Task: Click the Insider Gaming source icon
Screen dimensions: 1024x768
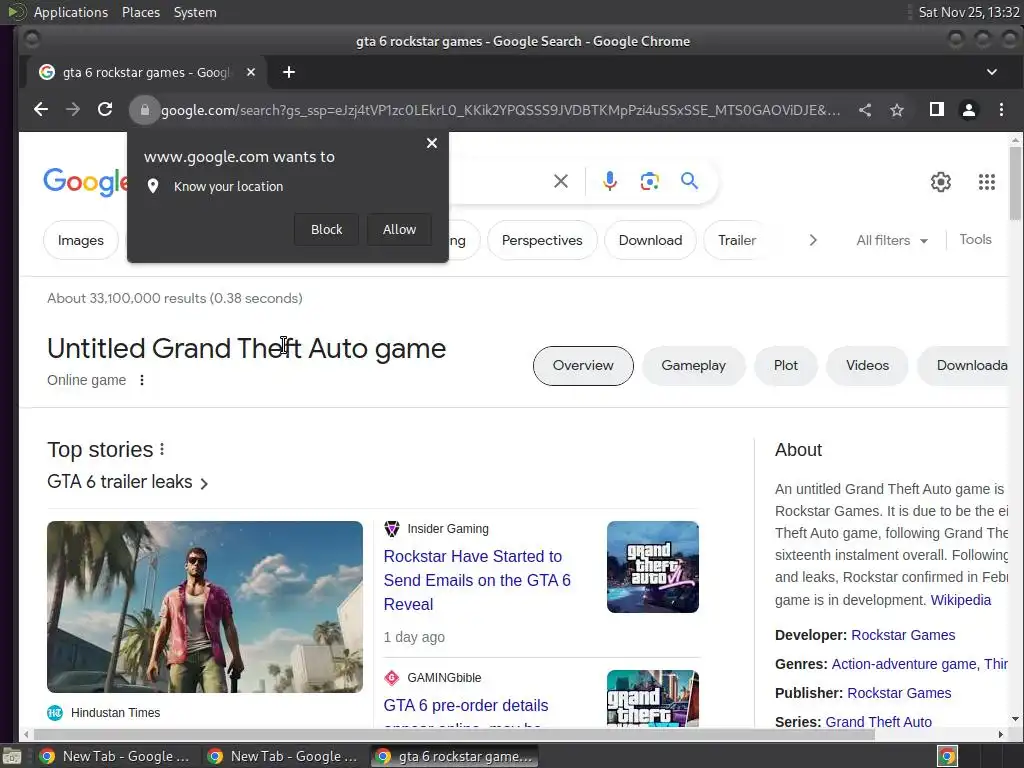Action: [x=392, y=529]
